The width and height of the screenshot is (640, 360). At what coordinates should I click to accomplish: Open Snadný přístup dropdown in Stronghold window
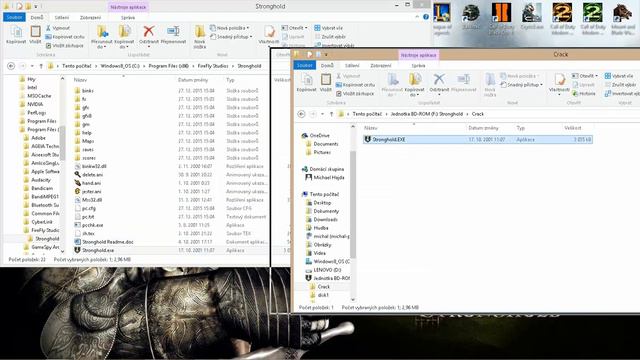(x=231, y=37)
